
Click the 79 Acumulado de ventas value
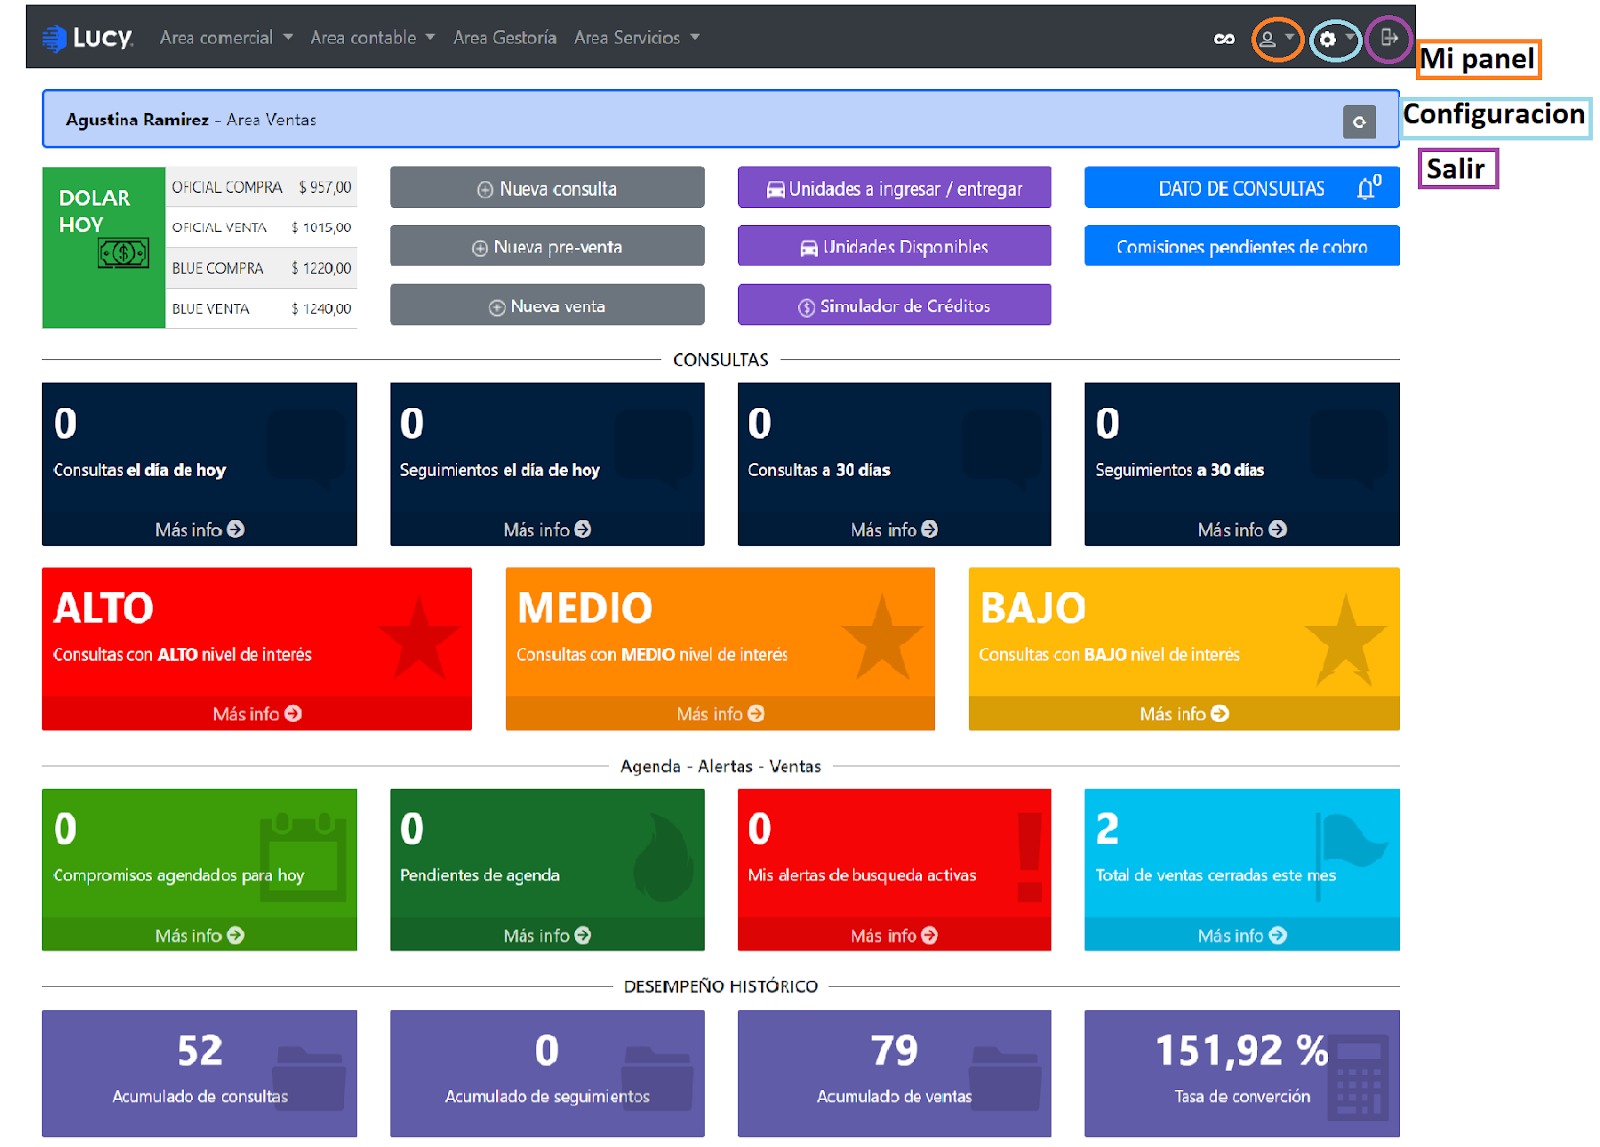tap(894, 1051)
